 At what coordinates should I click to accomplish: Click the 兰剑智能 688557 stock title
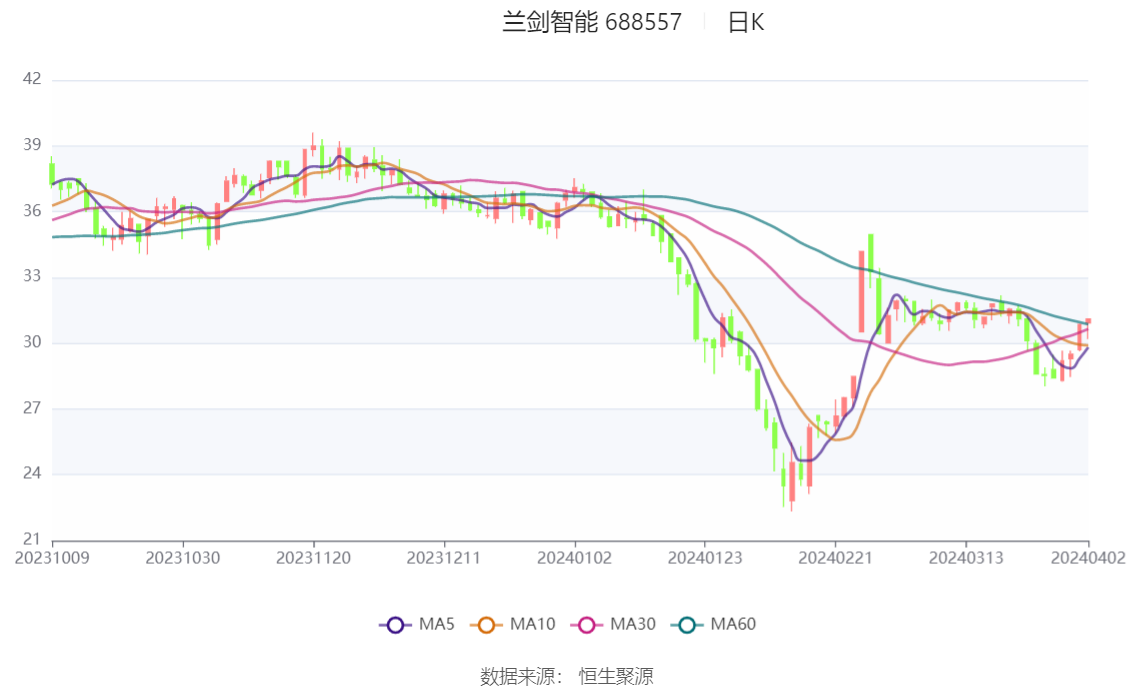(x=592, y=22)
